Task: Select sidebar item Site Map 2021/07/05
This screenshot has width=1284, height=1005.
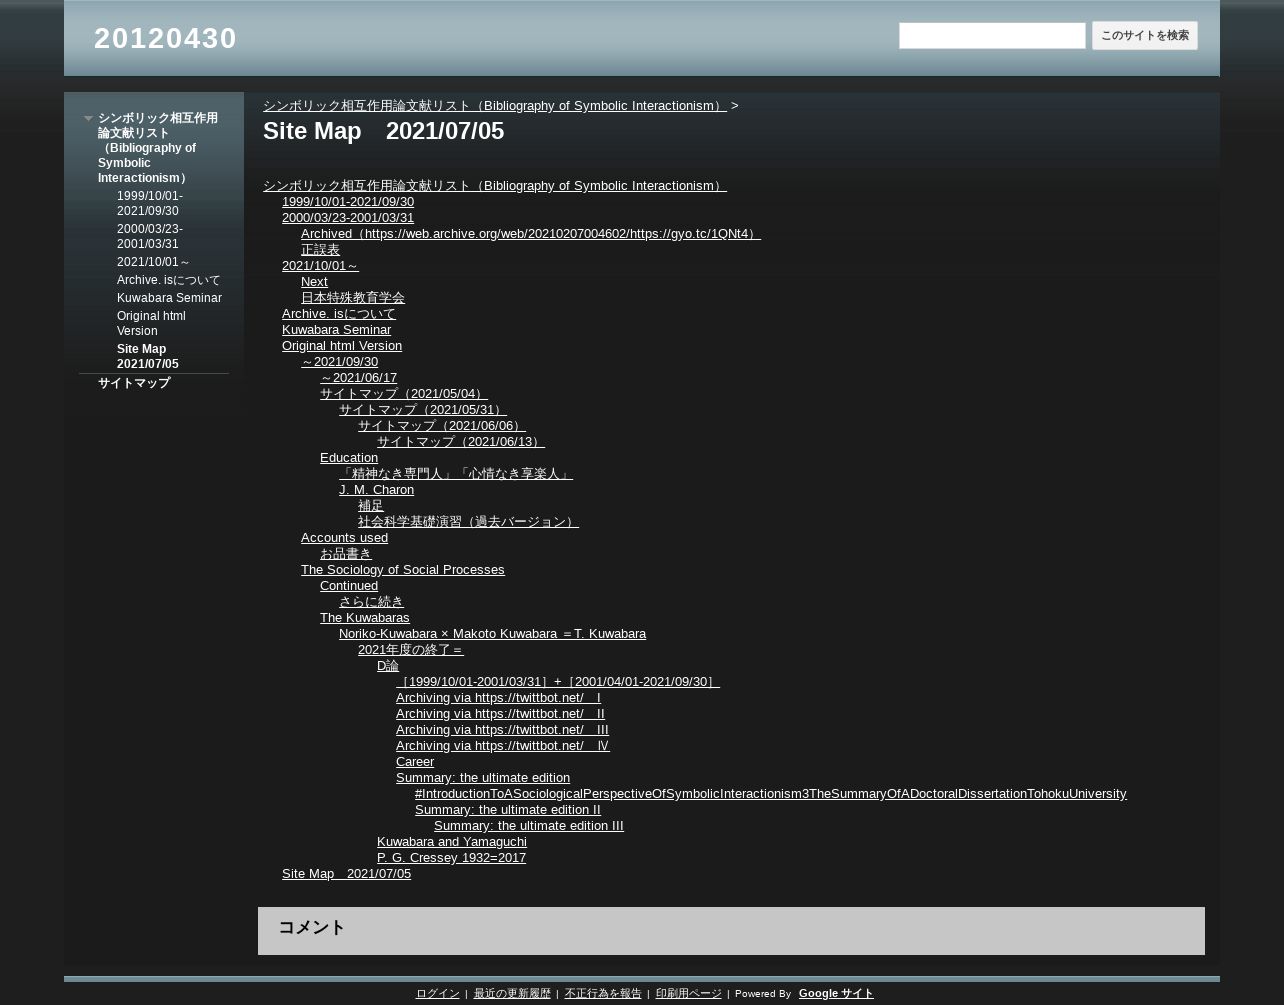Action: 148,356
